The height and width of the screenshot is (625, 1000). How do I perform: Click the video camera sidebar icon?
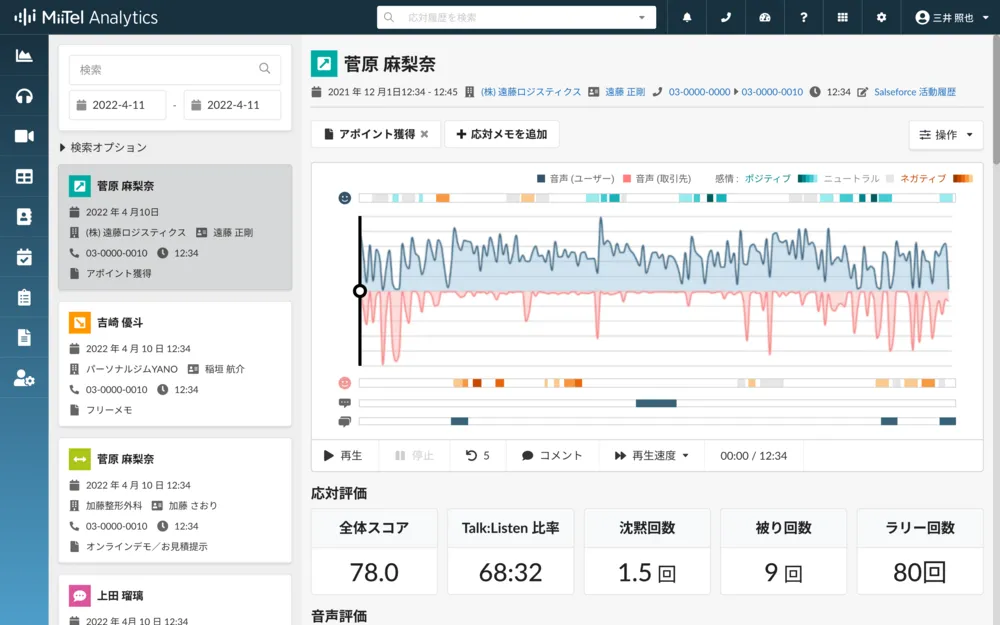[24, 136]
